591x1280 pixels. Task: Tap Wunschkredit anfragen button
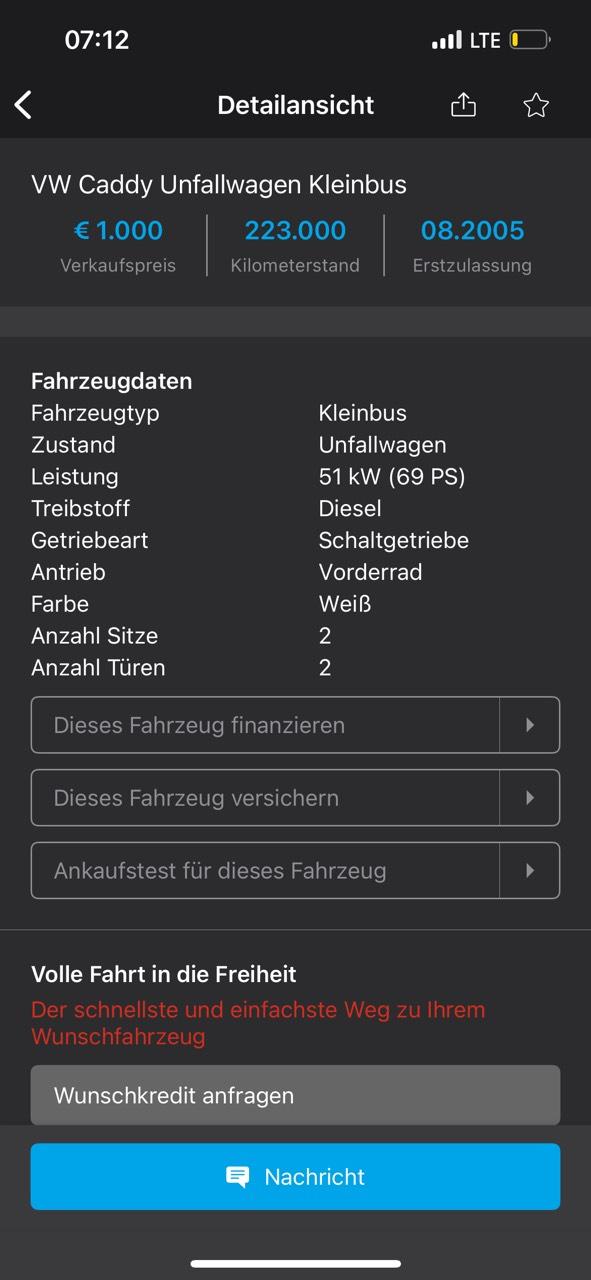click(295, 1095)
